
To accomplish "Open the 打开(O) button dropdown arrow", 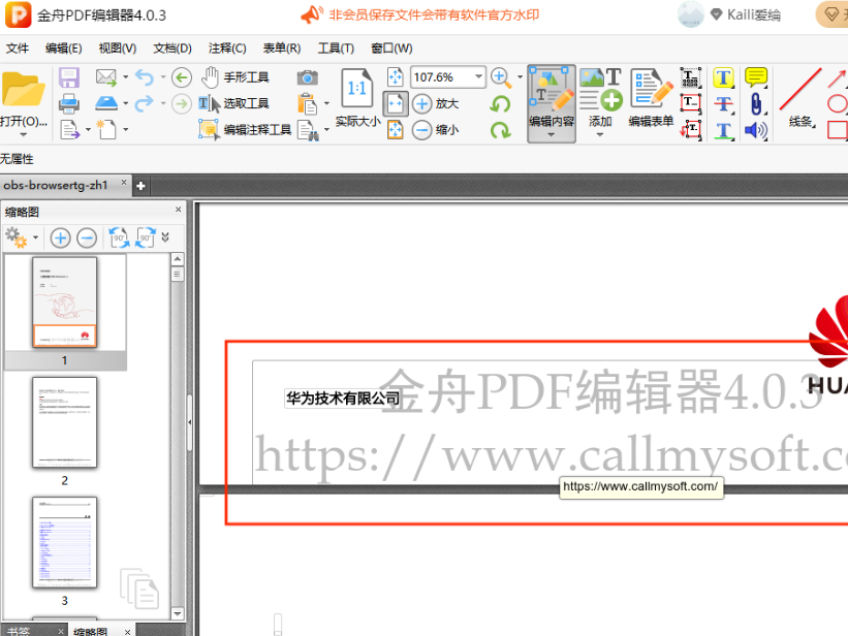I will [23, 135].
